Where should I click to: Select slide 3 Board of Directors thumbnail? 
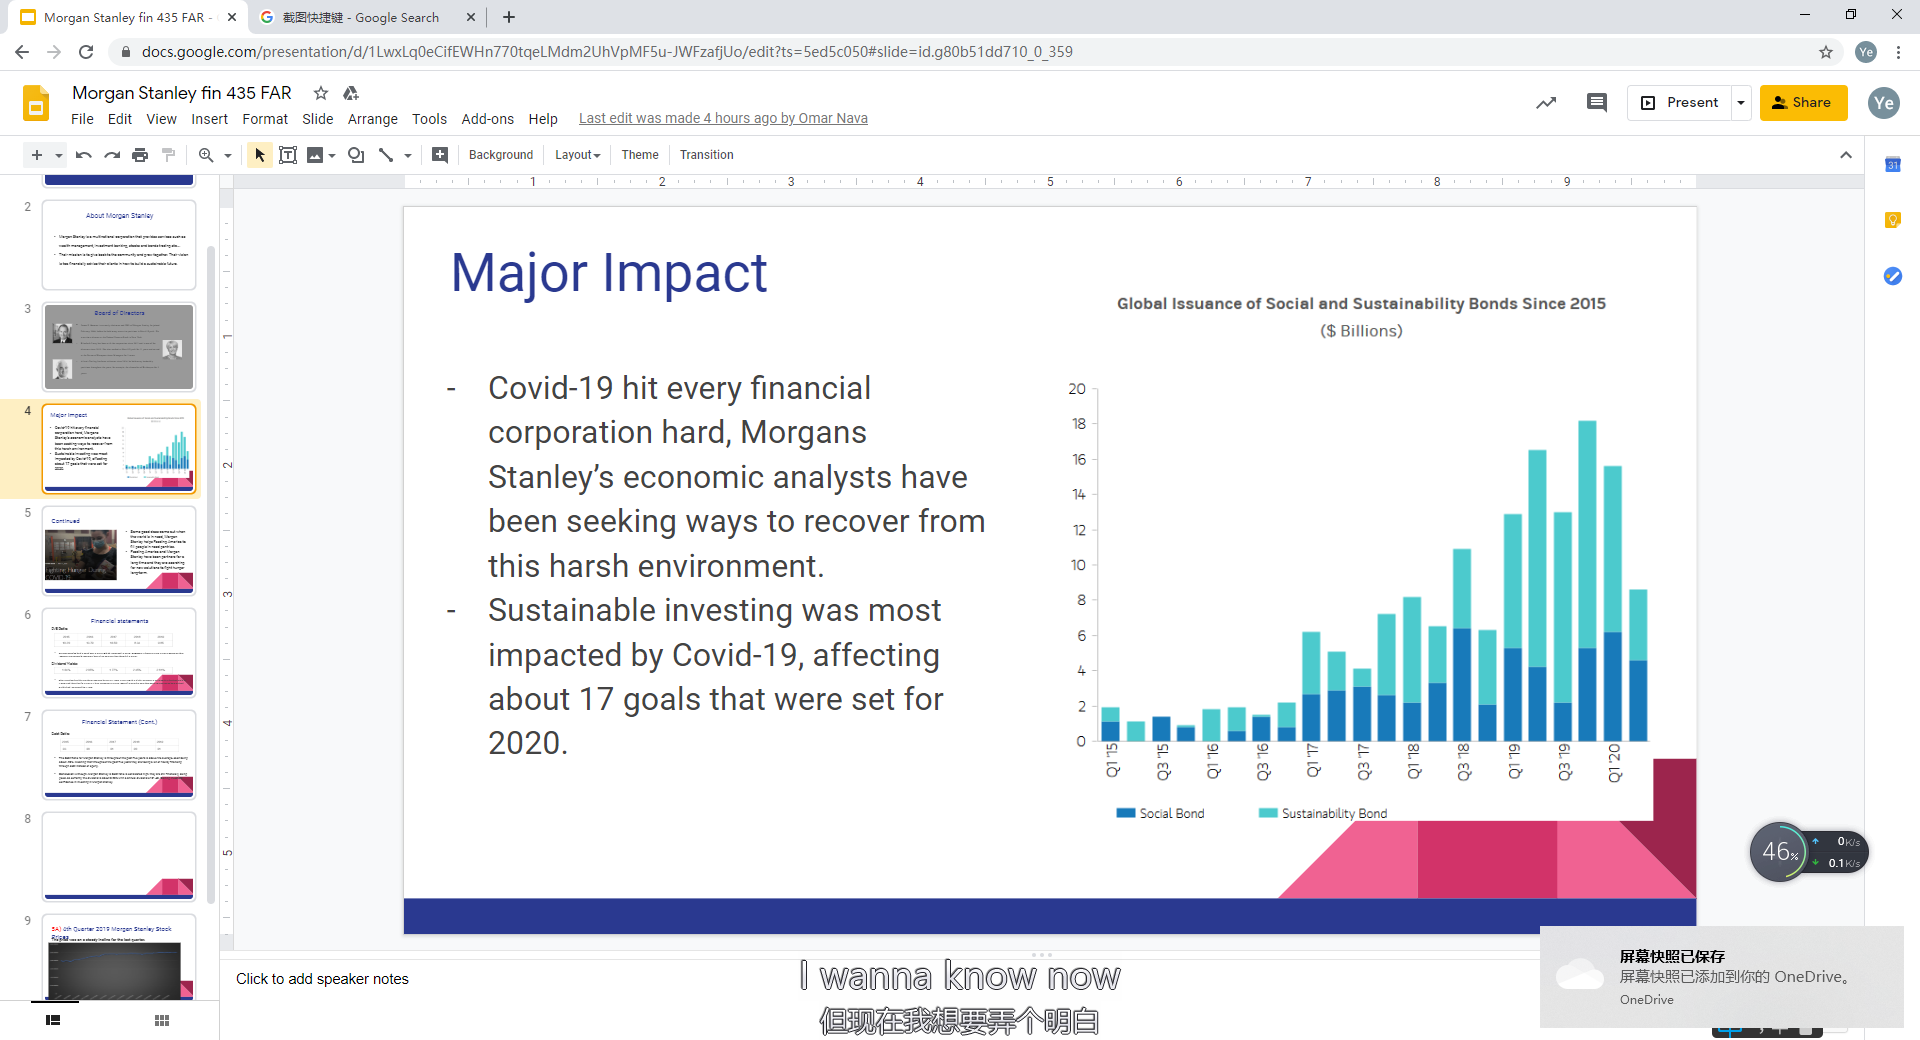(119, 347)
